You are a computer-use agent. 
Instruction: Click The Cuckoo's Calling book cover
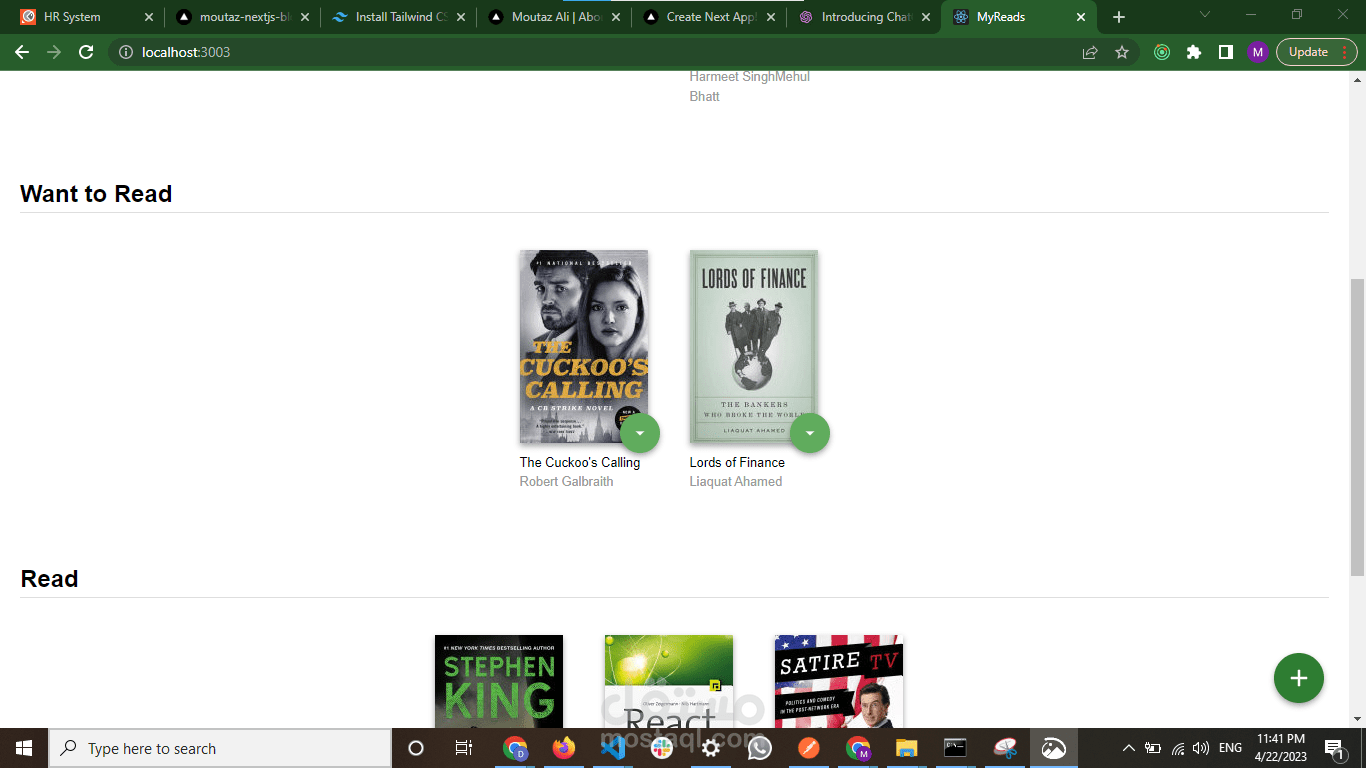click(x=584, y=346)
